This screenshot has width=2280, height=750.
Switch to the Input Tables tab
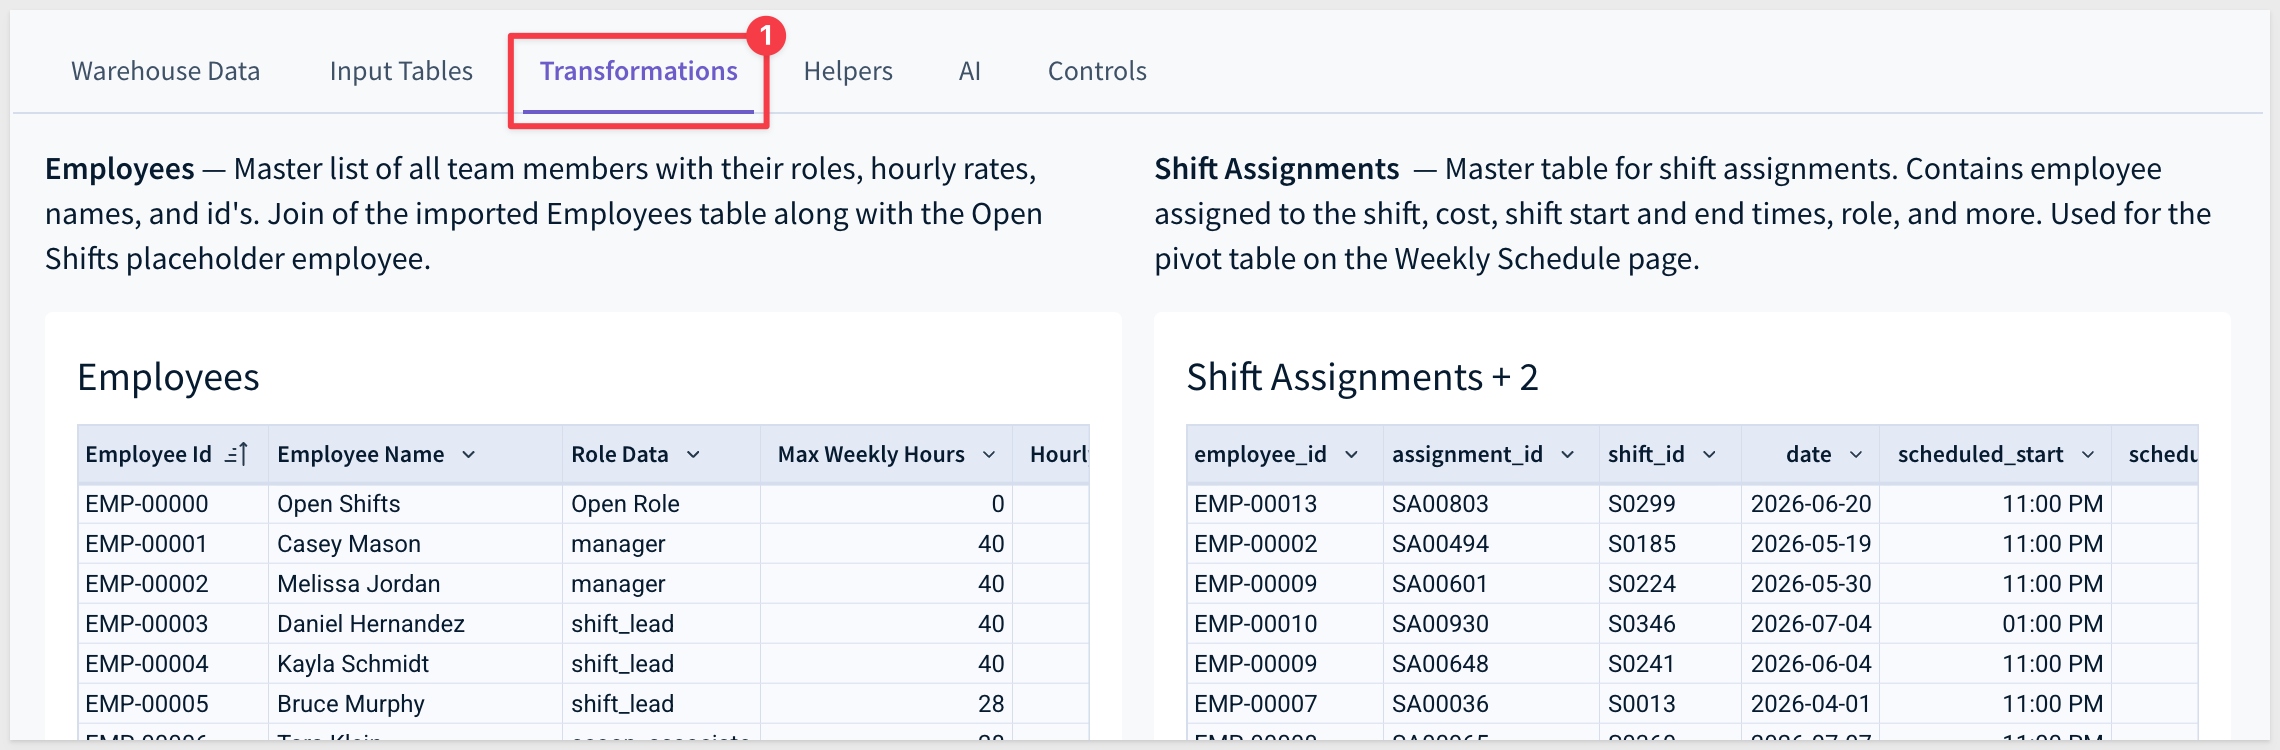click(401, 71)
